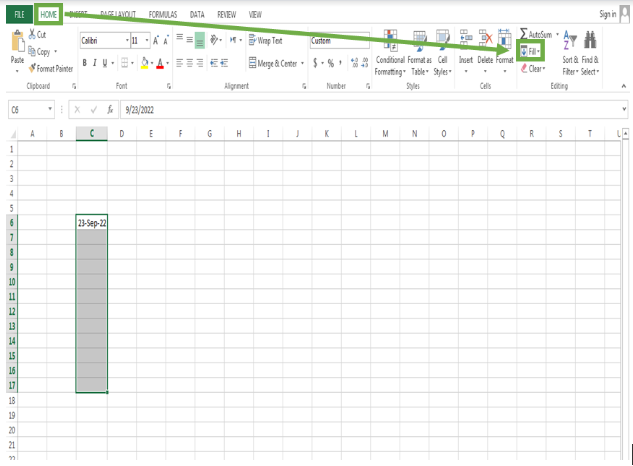Viewport: 633px width, 466px height.
Task: Align text left
Action: pos(180,63)
